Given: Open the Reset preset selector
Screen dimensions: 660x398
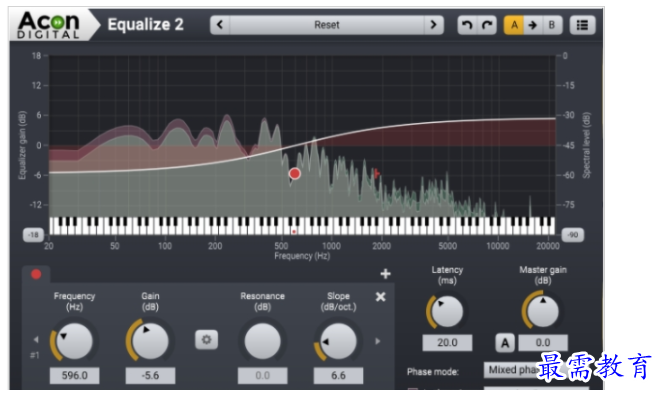Looking at the screenshot, I should (x=327, y=25).
